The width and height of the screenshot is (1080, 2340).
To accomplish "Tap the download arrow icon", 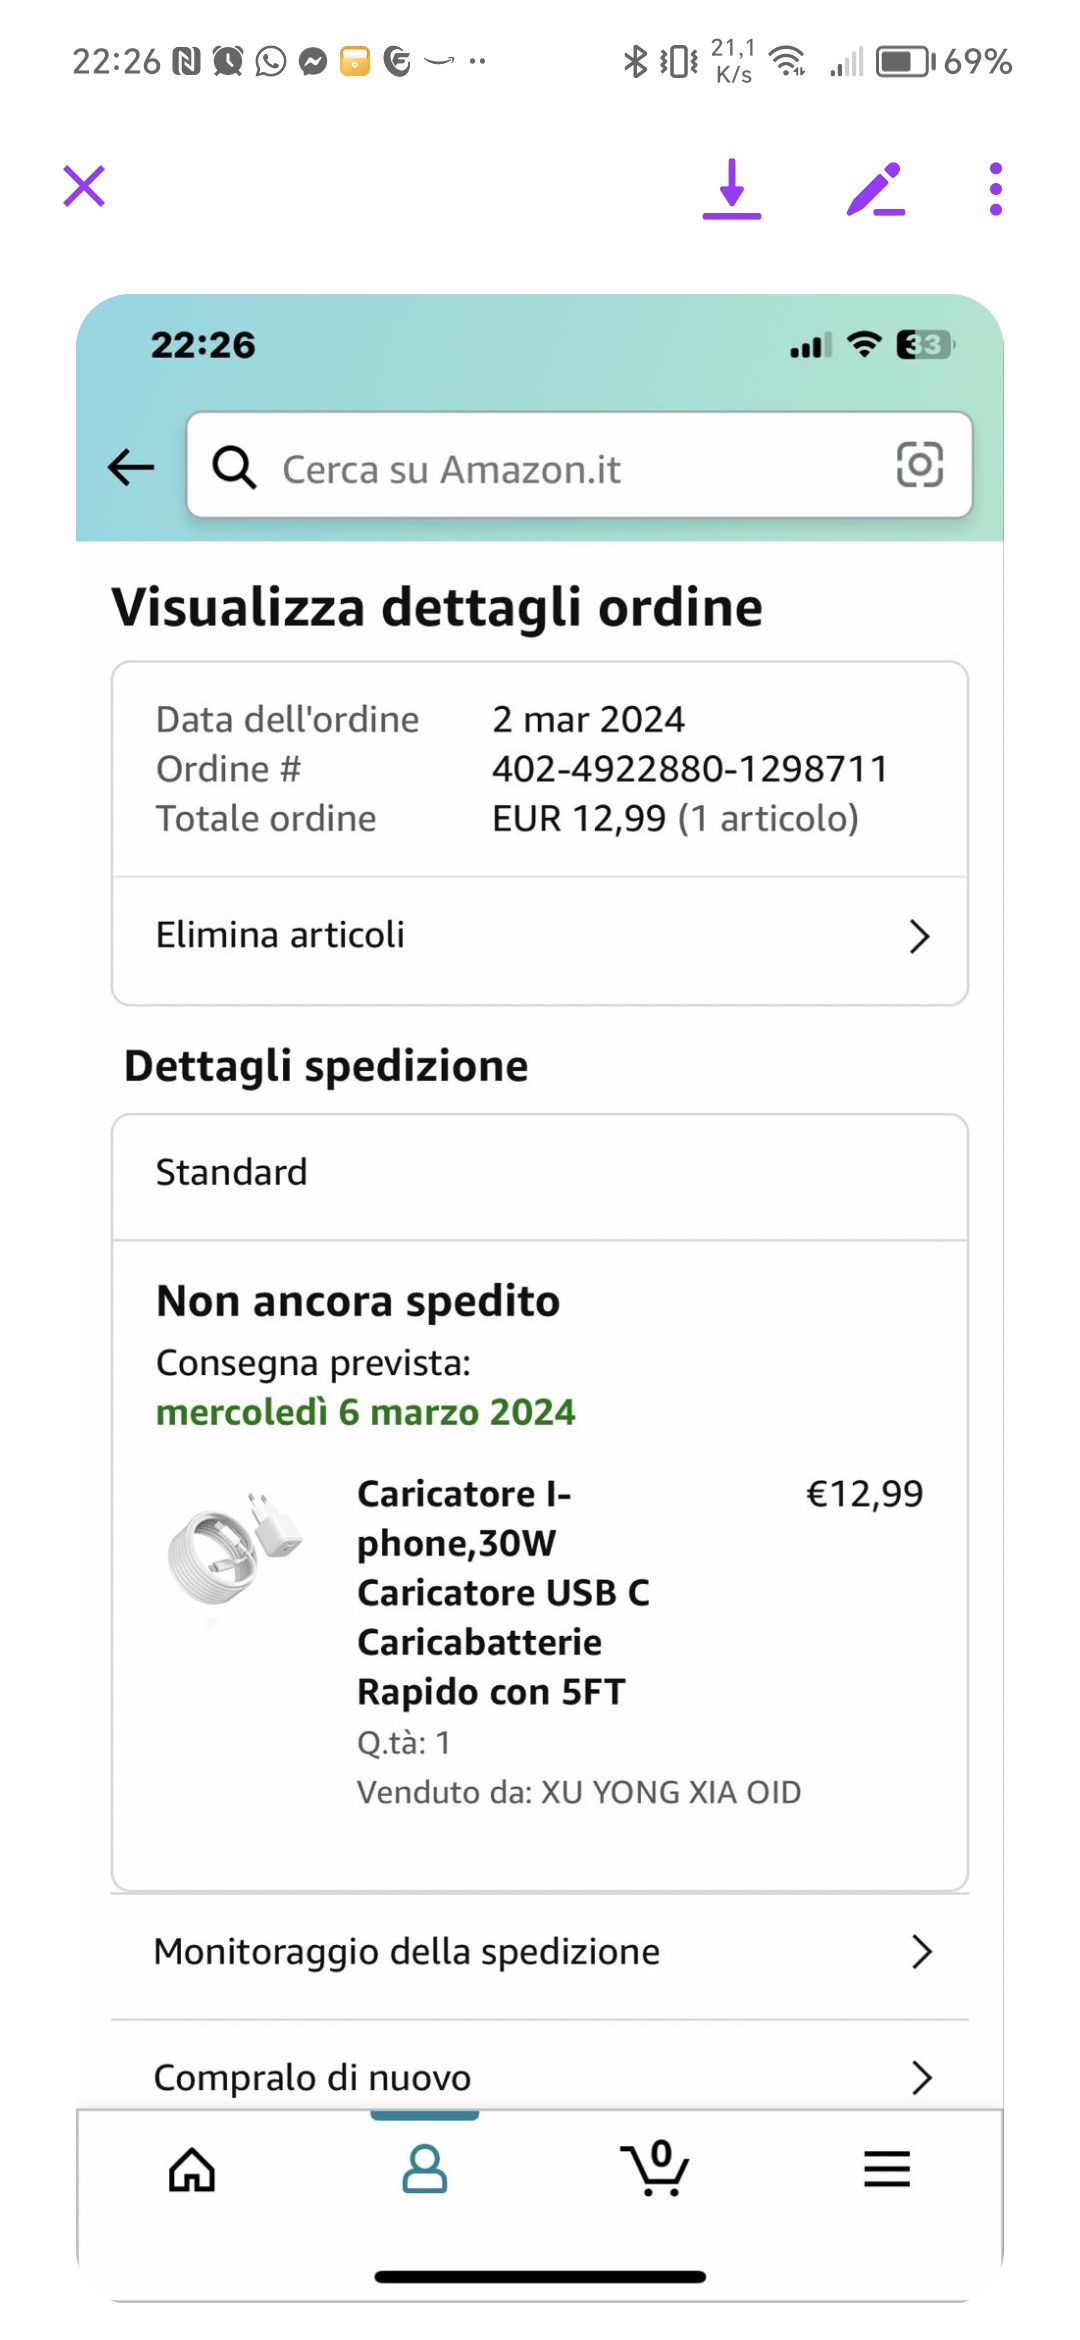I will click(x=731, y=188).
